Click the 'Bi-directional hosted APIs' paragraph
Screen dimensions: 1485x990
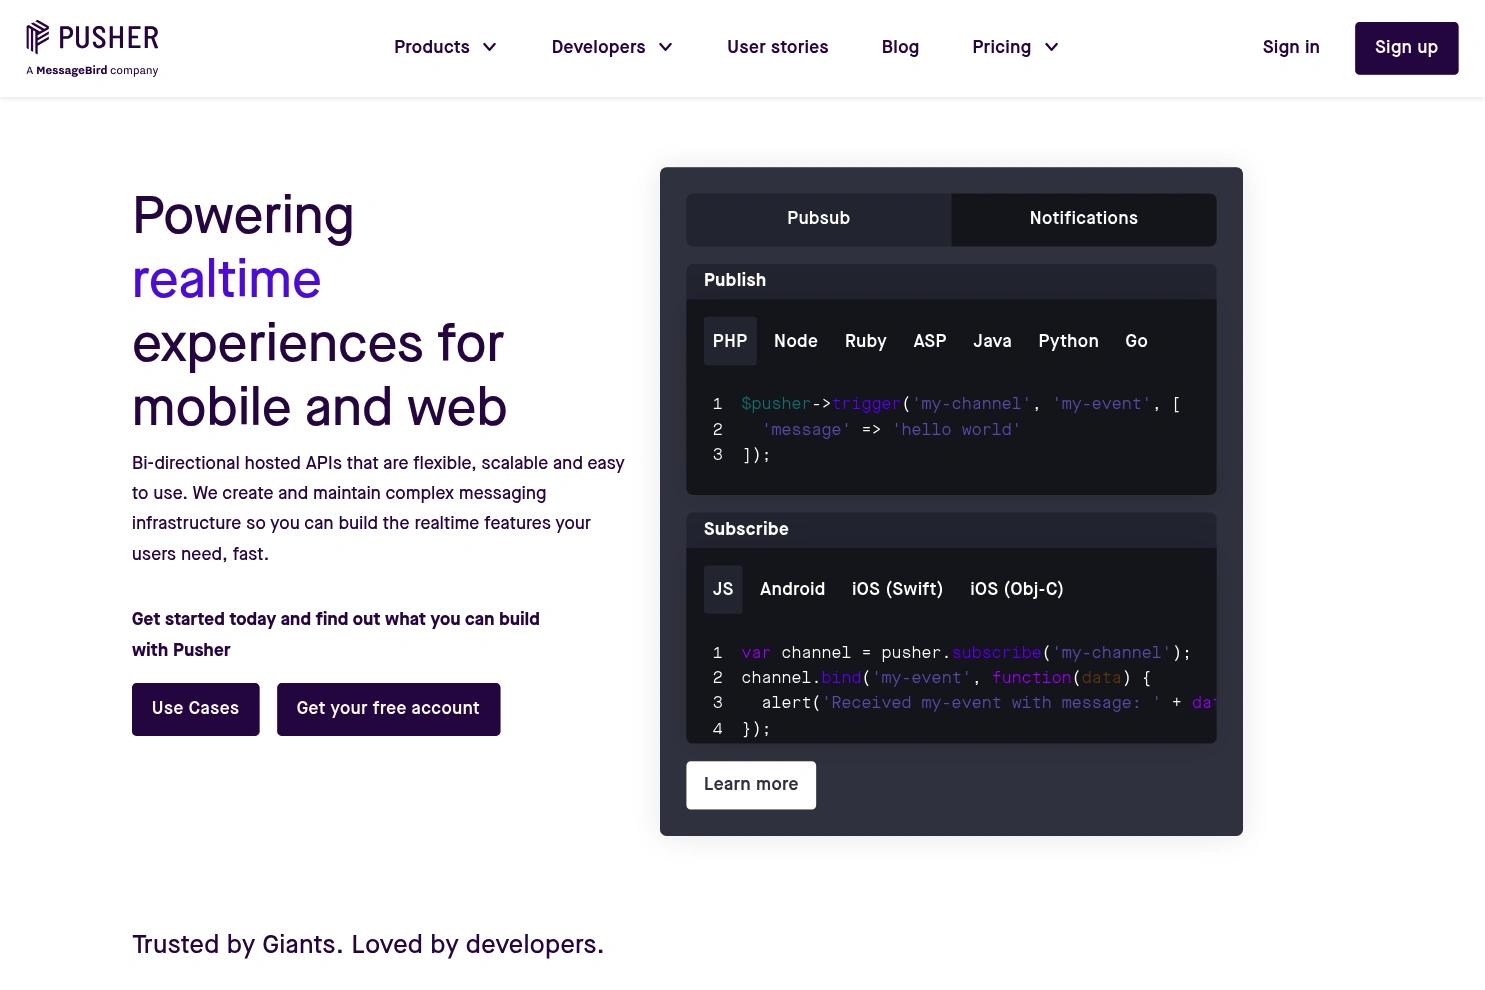(378, 508)
